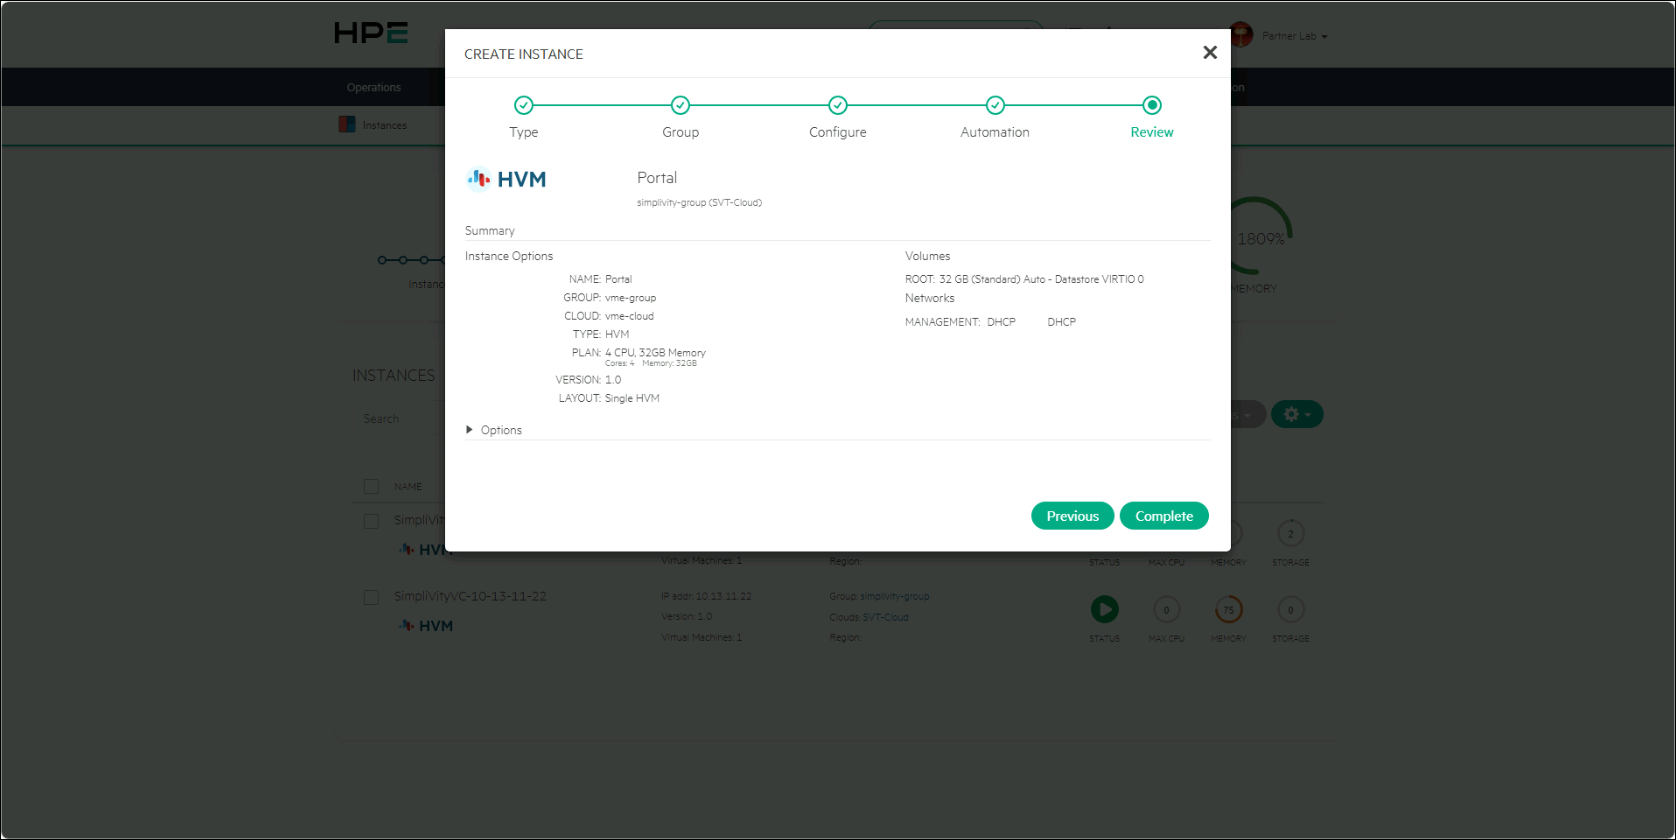Click the Previous button
The width and height of the screenshot is (1676, 840).
coord(1072,516)
